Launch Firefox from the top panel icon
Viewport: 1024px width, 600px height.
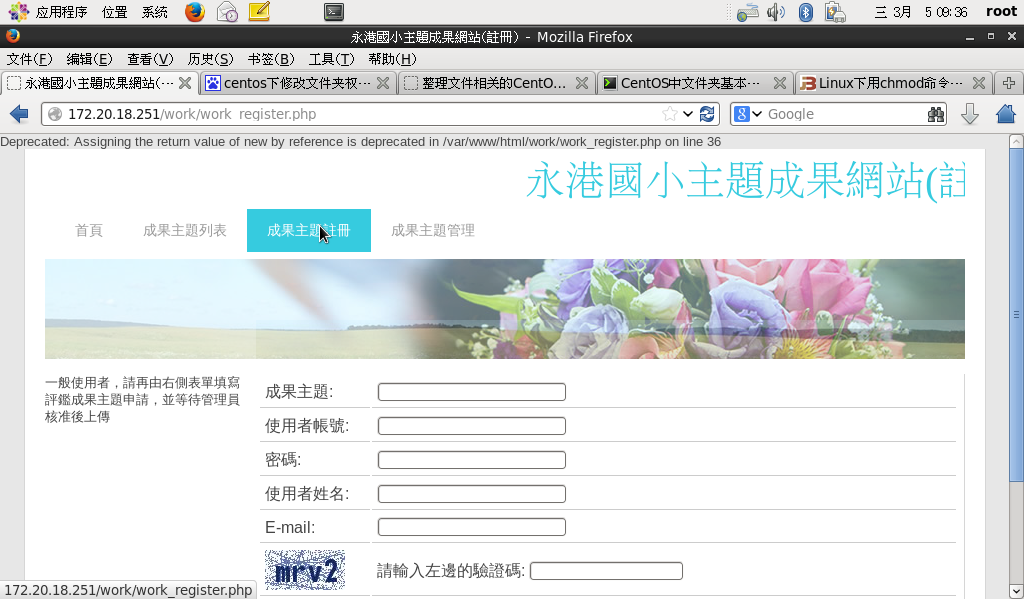tap(195, 12)
